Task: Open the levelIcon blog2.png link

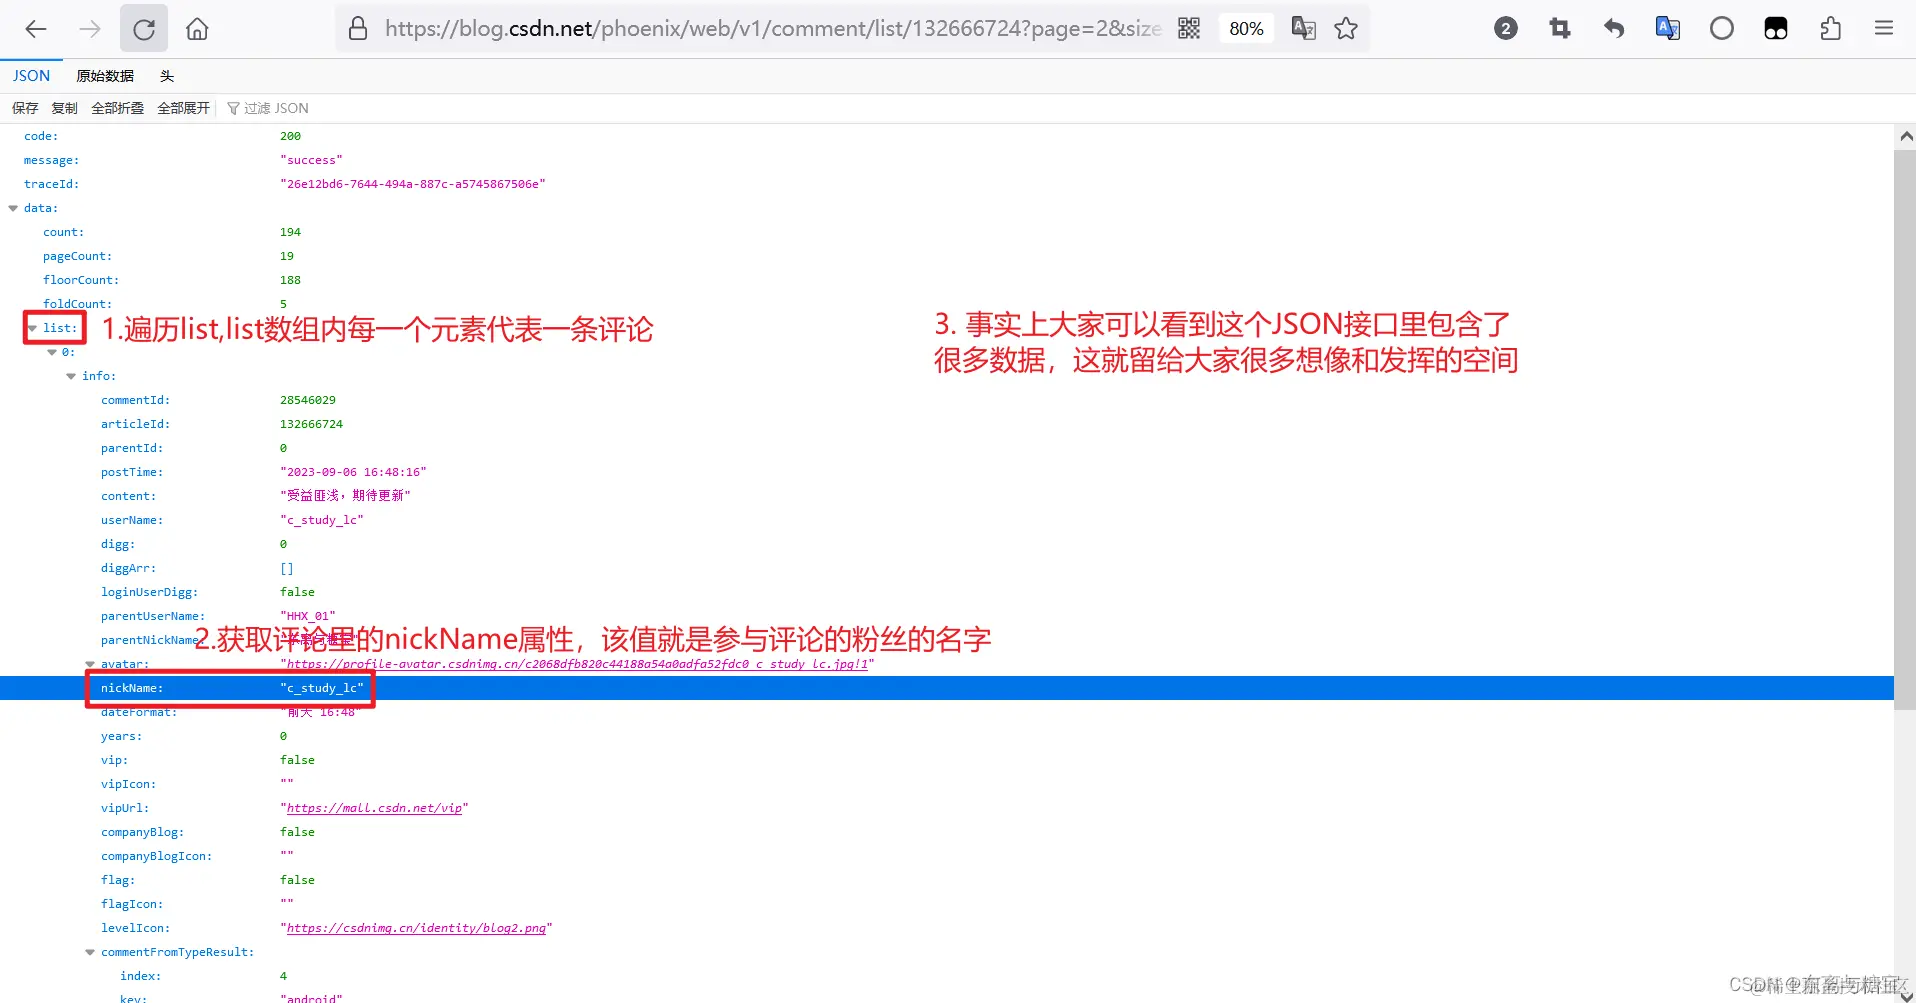Action: point(416,928)
